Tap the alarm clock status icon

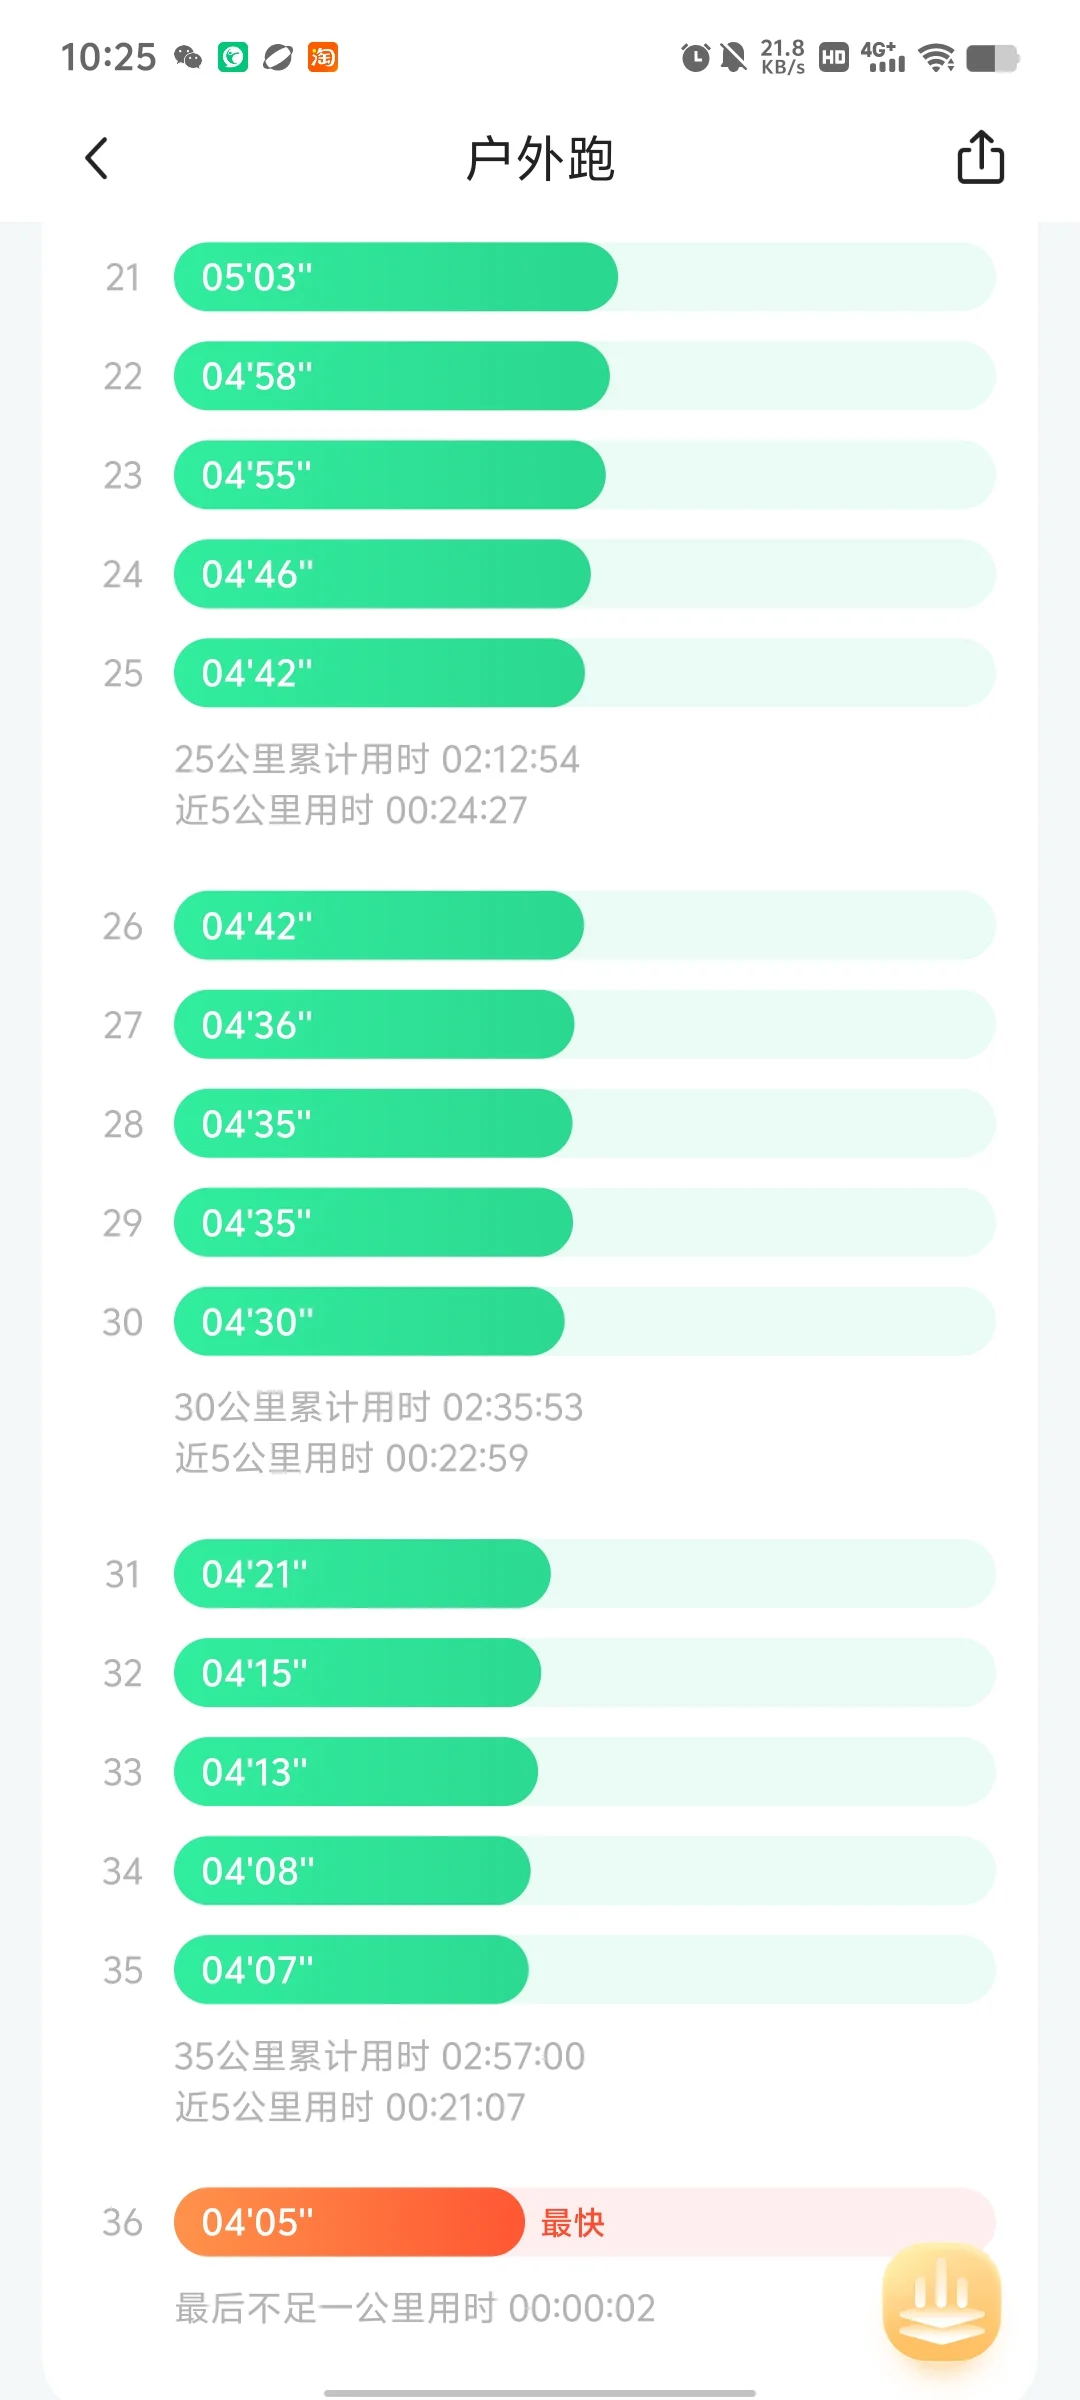coord(695,57)
